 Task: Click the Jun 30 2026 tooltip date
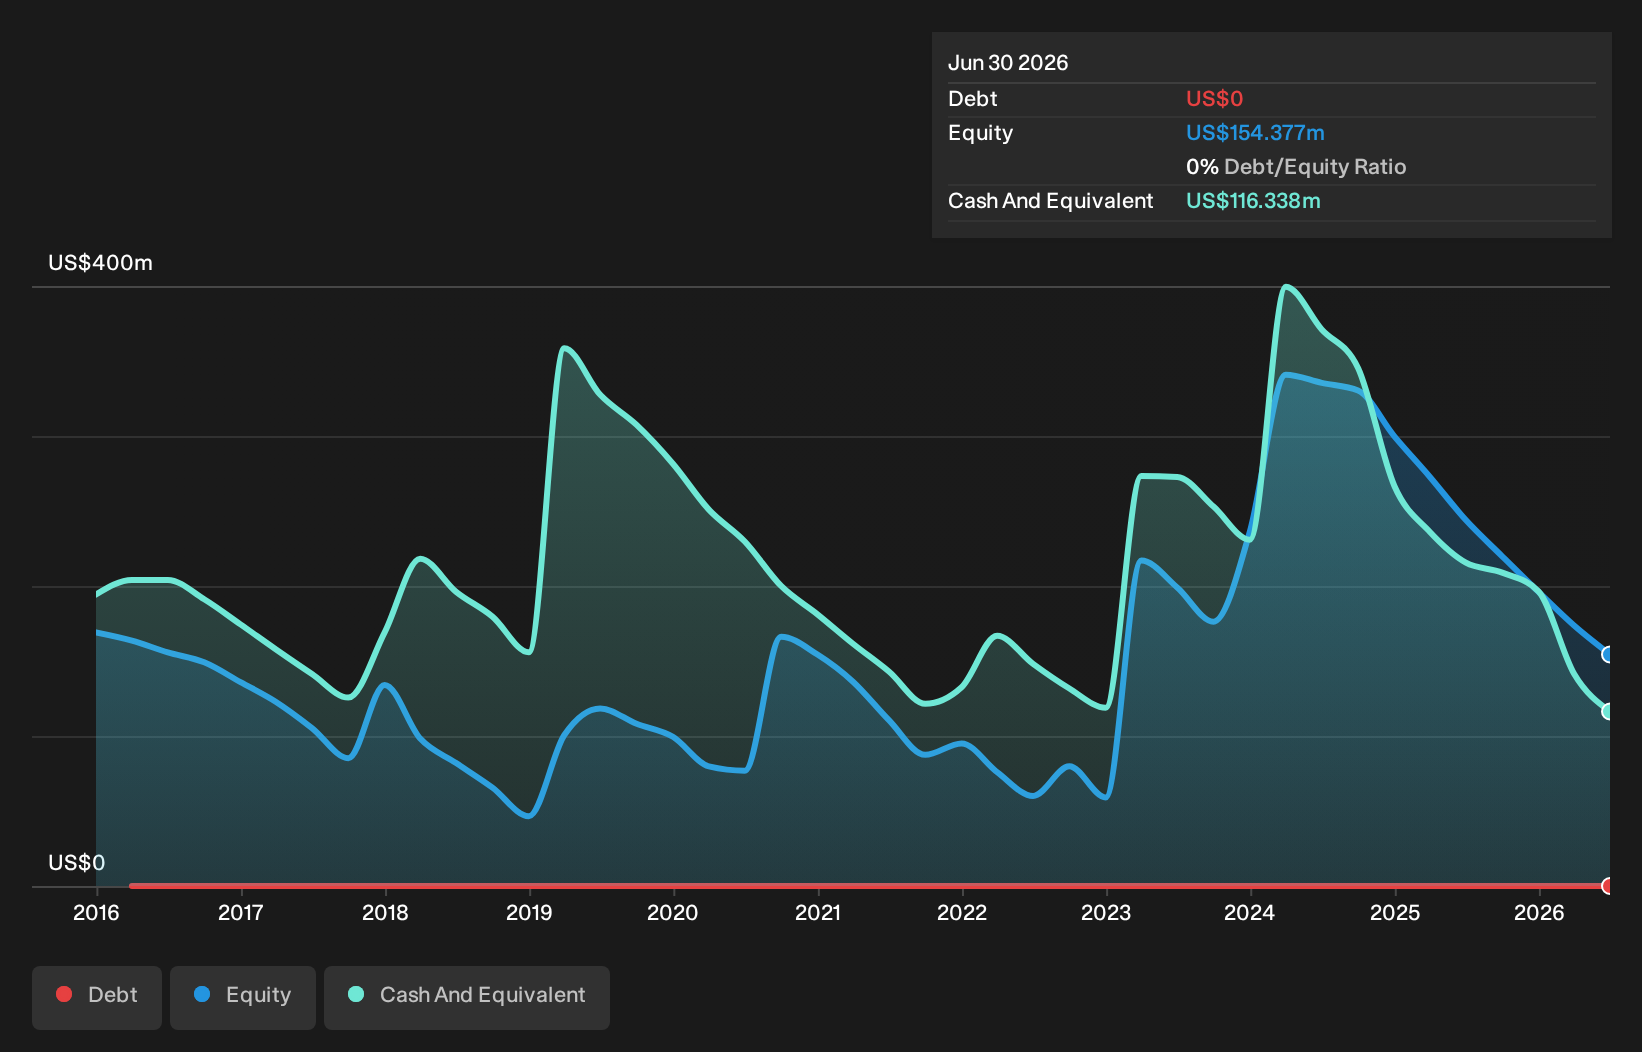(x=1008, y=63)
